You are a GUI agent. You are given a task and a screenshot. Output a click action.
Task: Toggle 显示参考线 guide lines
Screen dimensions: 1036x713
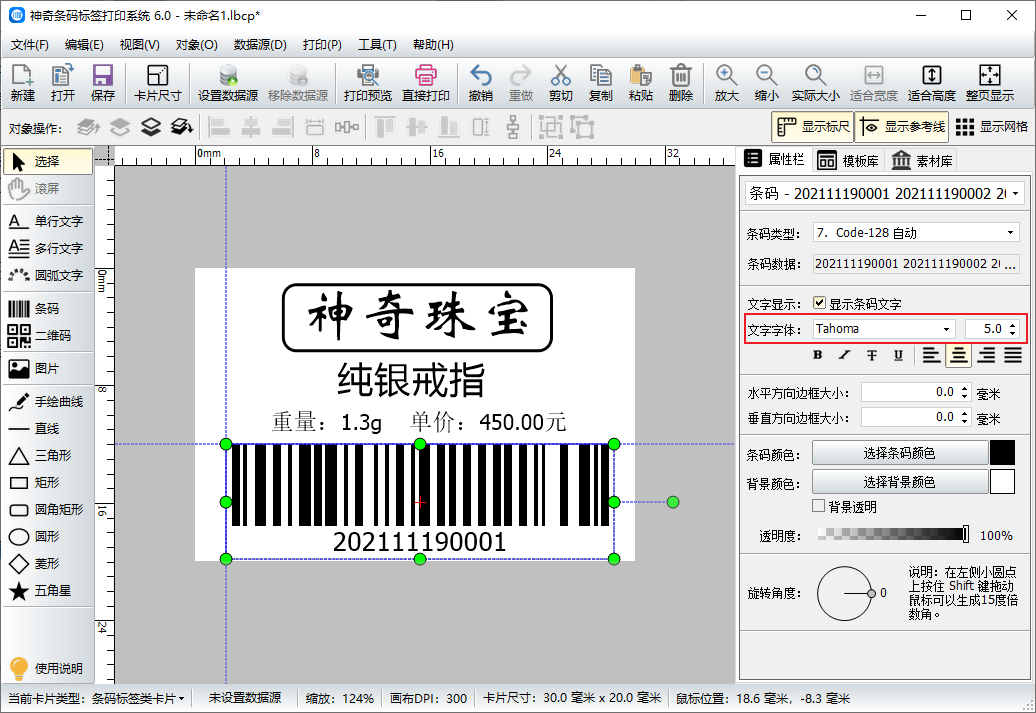pos(902,127)
